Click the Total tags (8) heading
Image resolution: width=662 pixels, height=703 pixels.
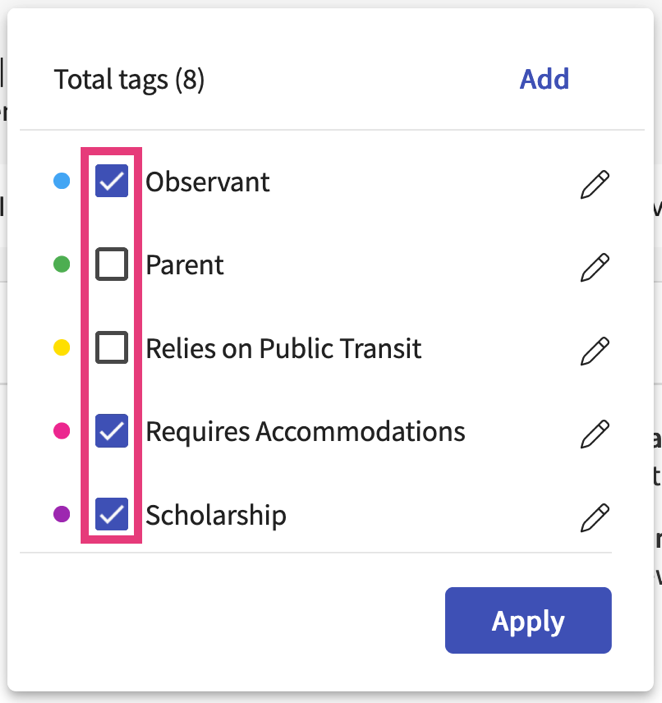point(129,80)
